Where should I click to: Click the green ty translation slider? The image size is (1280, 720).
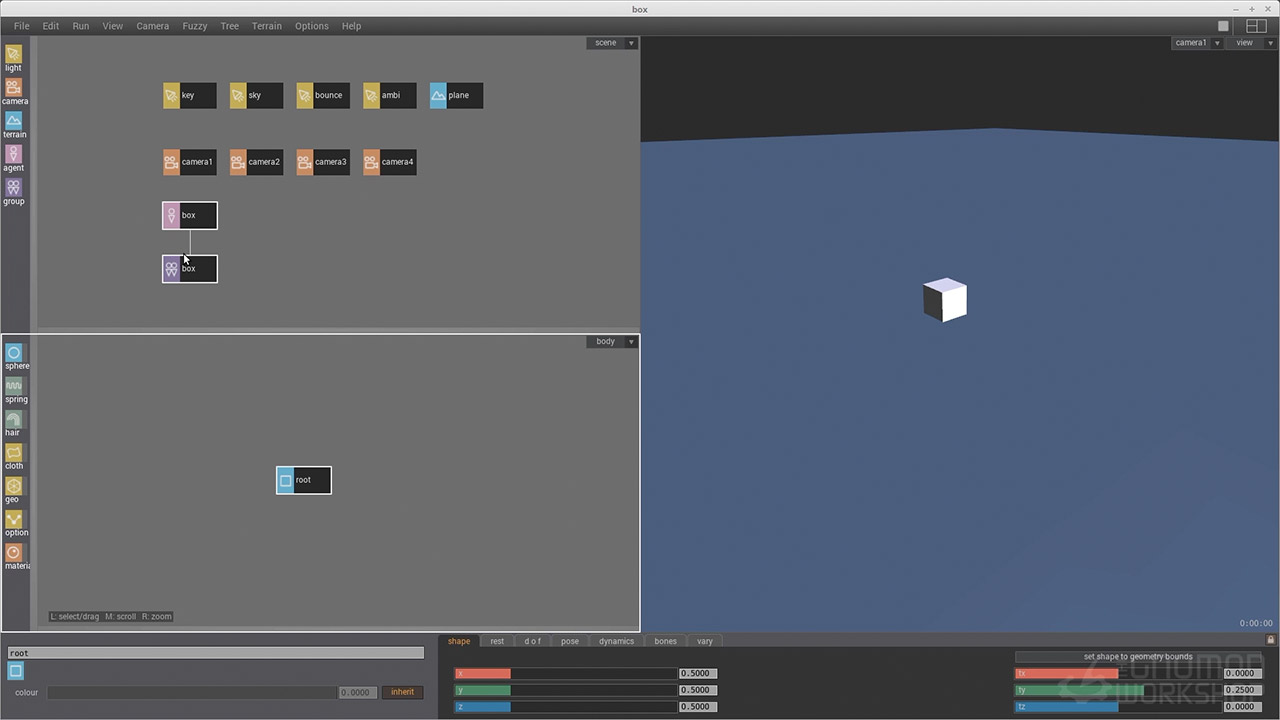pyautogui.click(x=1116, y=690)
